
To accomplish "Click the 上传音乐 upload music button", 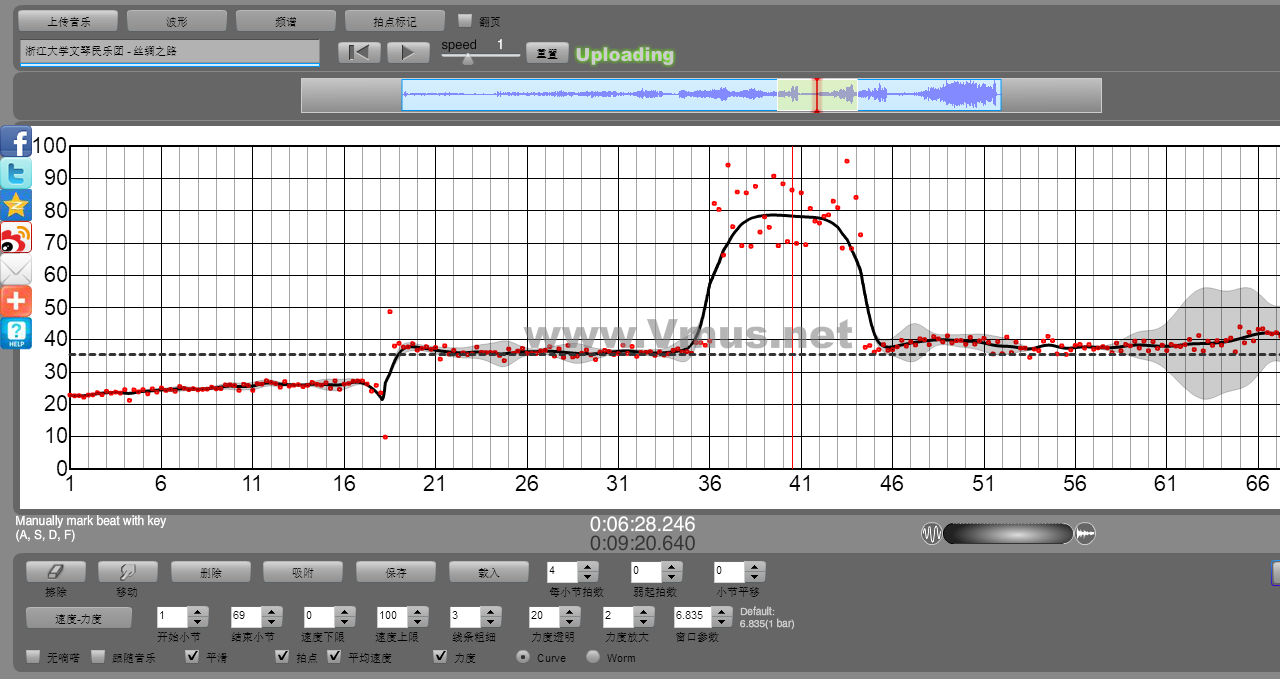I will pyautogui.click(x=68, y=21).
